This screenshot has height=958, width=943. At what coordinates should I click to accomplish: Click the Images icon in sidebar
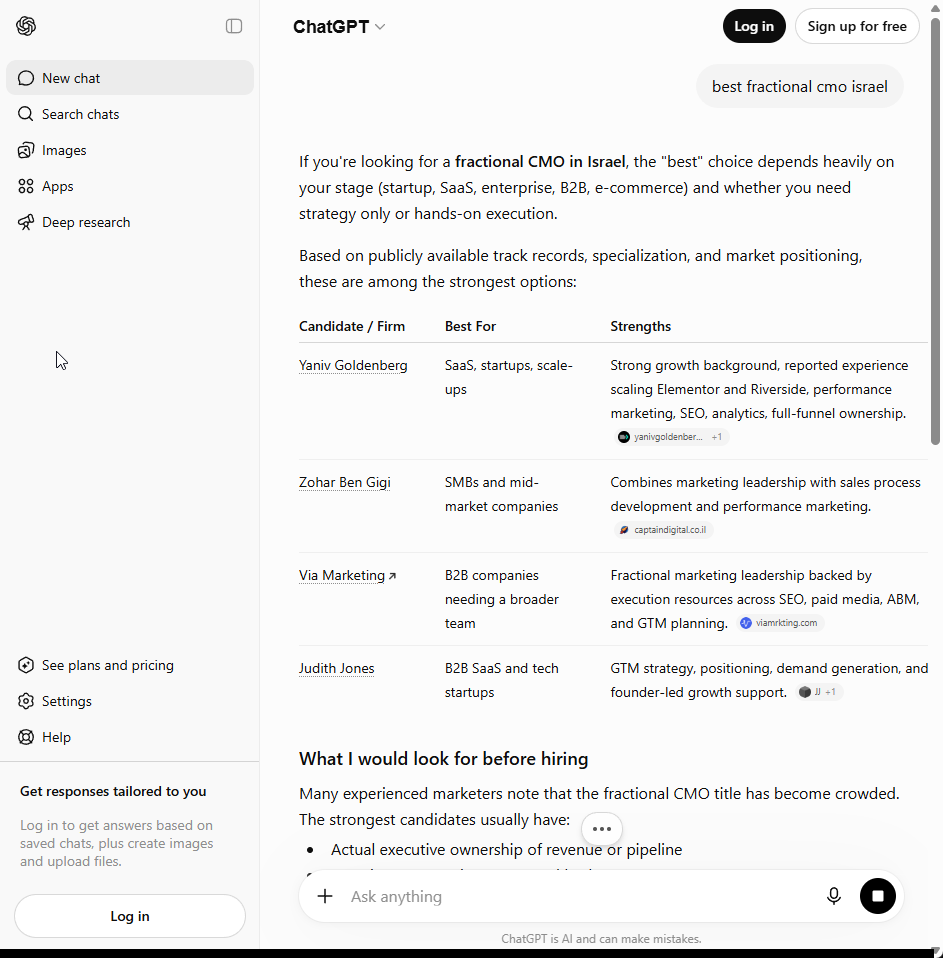26,150
